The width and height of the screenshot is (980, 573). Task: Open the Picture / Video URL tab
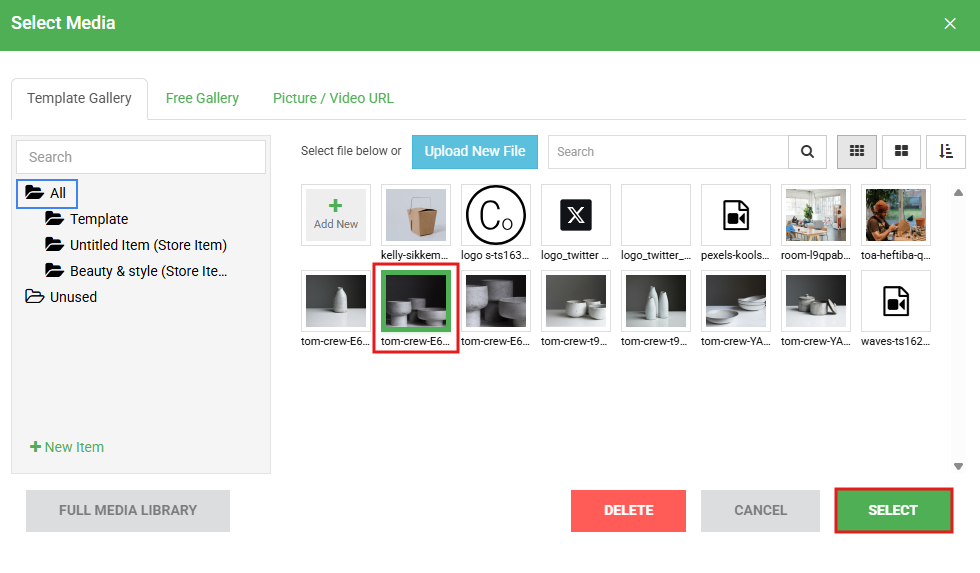333,98
